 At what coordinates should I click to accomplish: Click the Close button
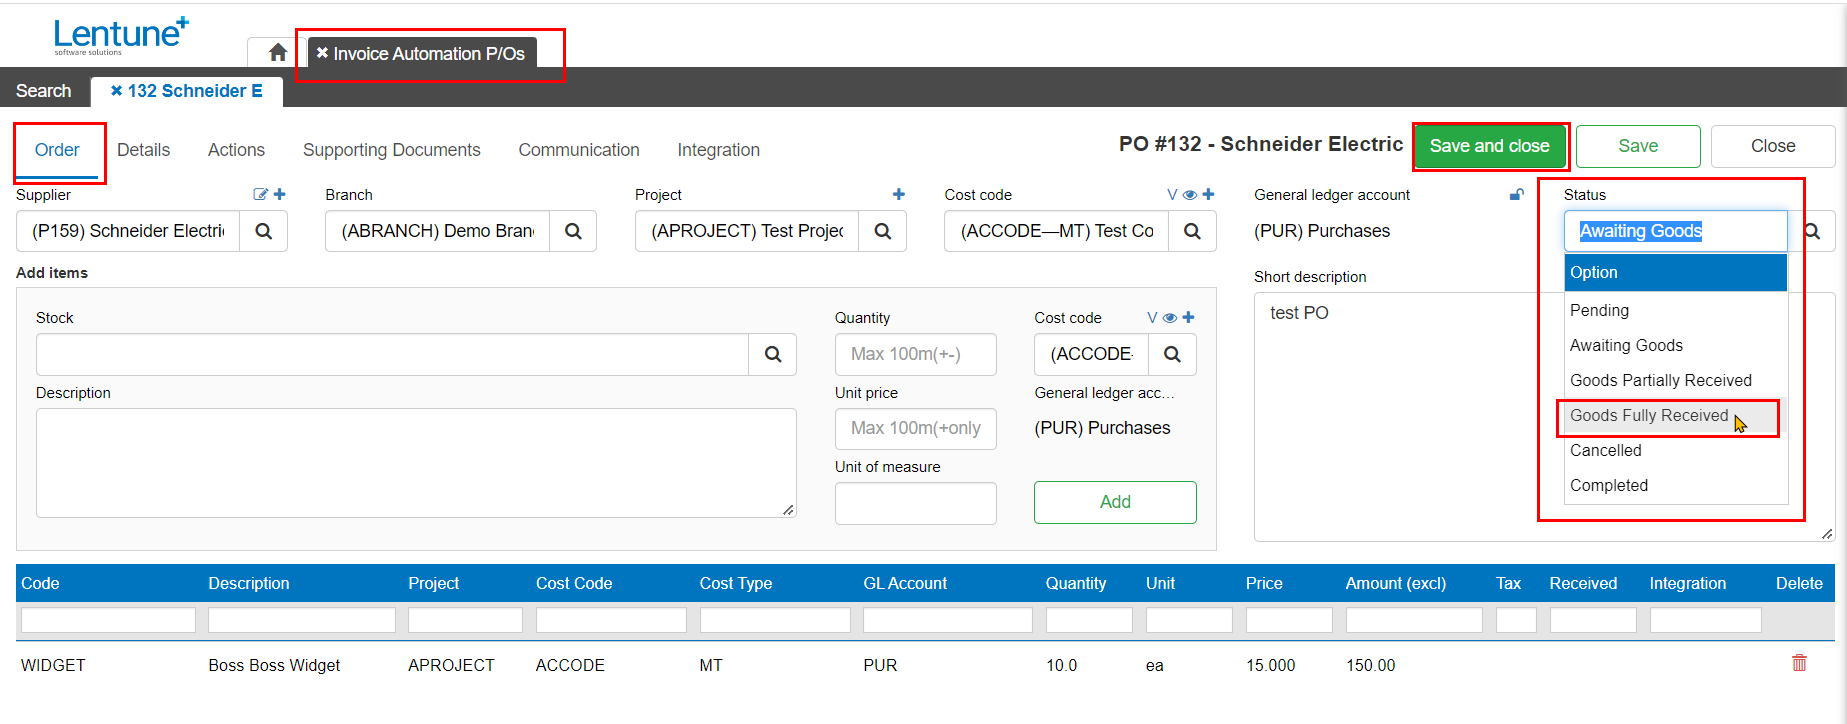pyautogui.click(x=1772, y=146)
